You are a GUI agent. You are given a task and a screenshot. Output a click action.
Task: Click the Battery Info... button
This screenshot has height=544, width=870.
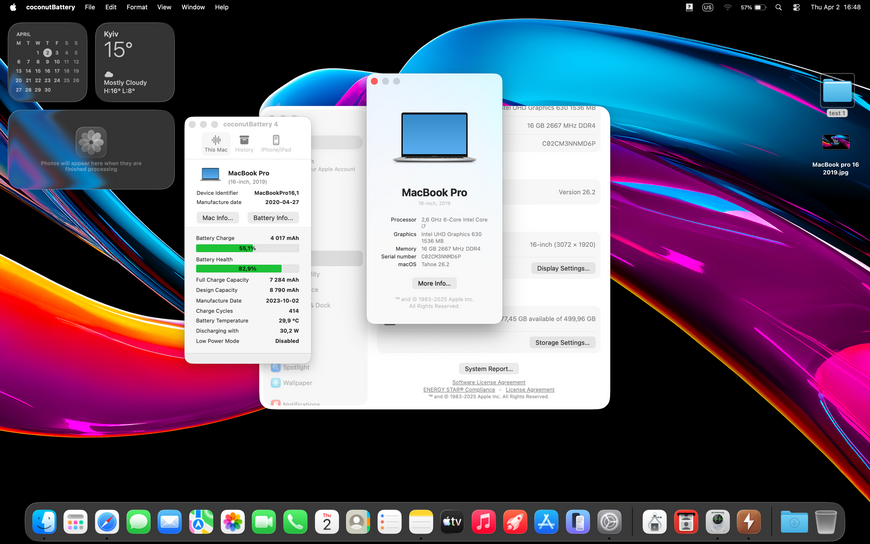point(273,218)
